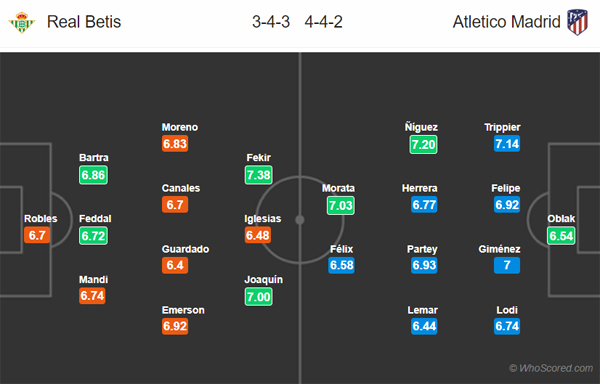600x384 pixels.
Task: Click Joaquín's 7.00 rating badge
Action: click(x=259, y=296)
